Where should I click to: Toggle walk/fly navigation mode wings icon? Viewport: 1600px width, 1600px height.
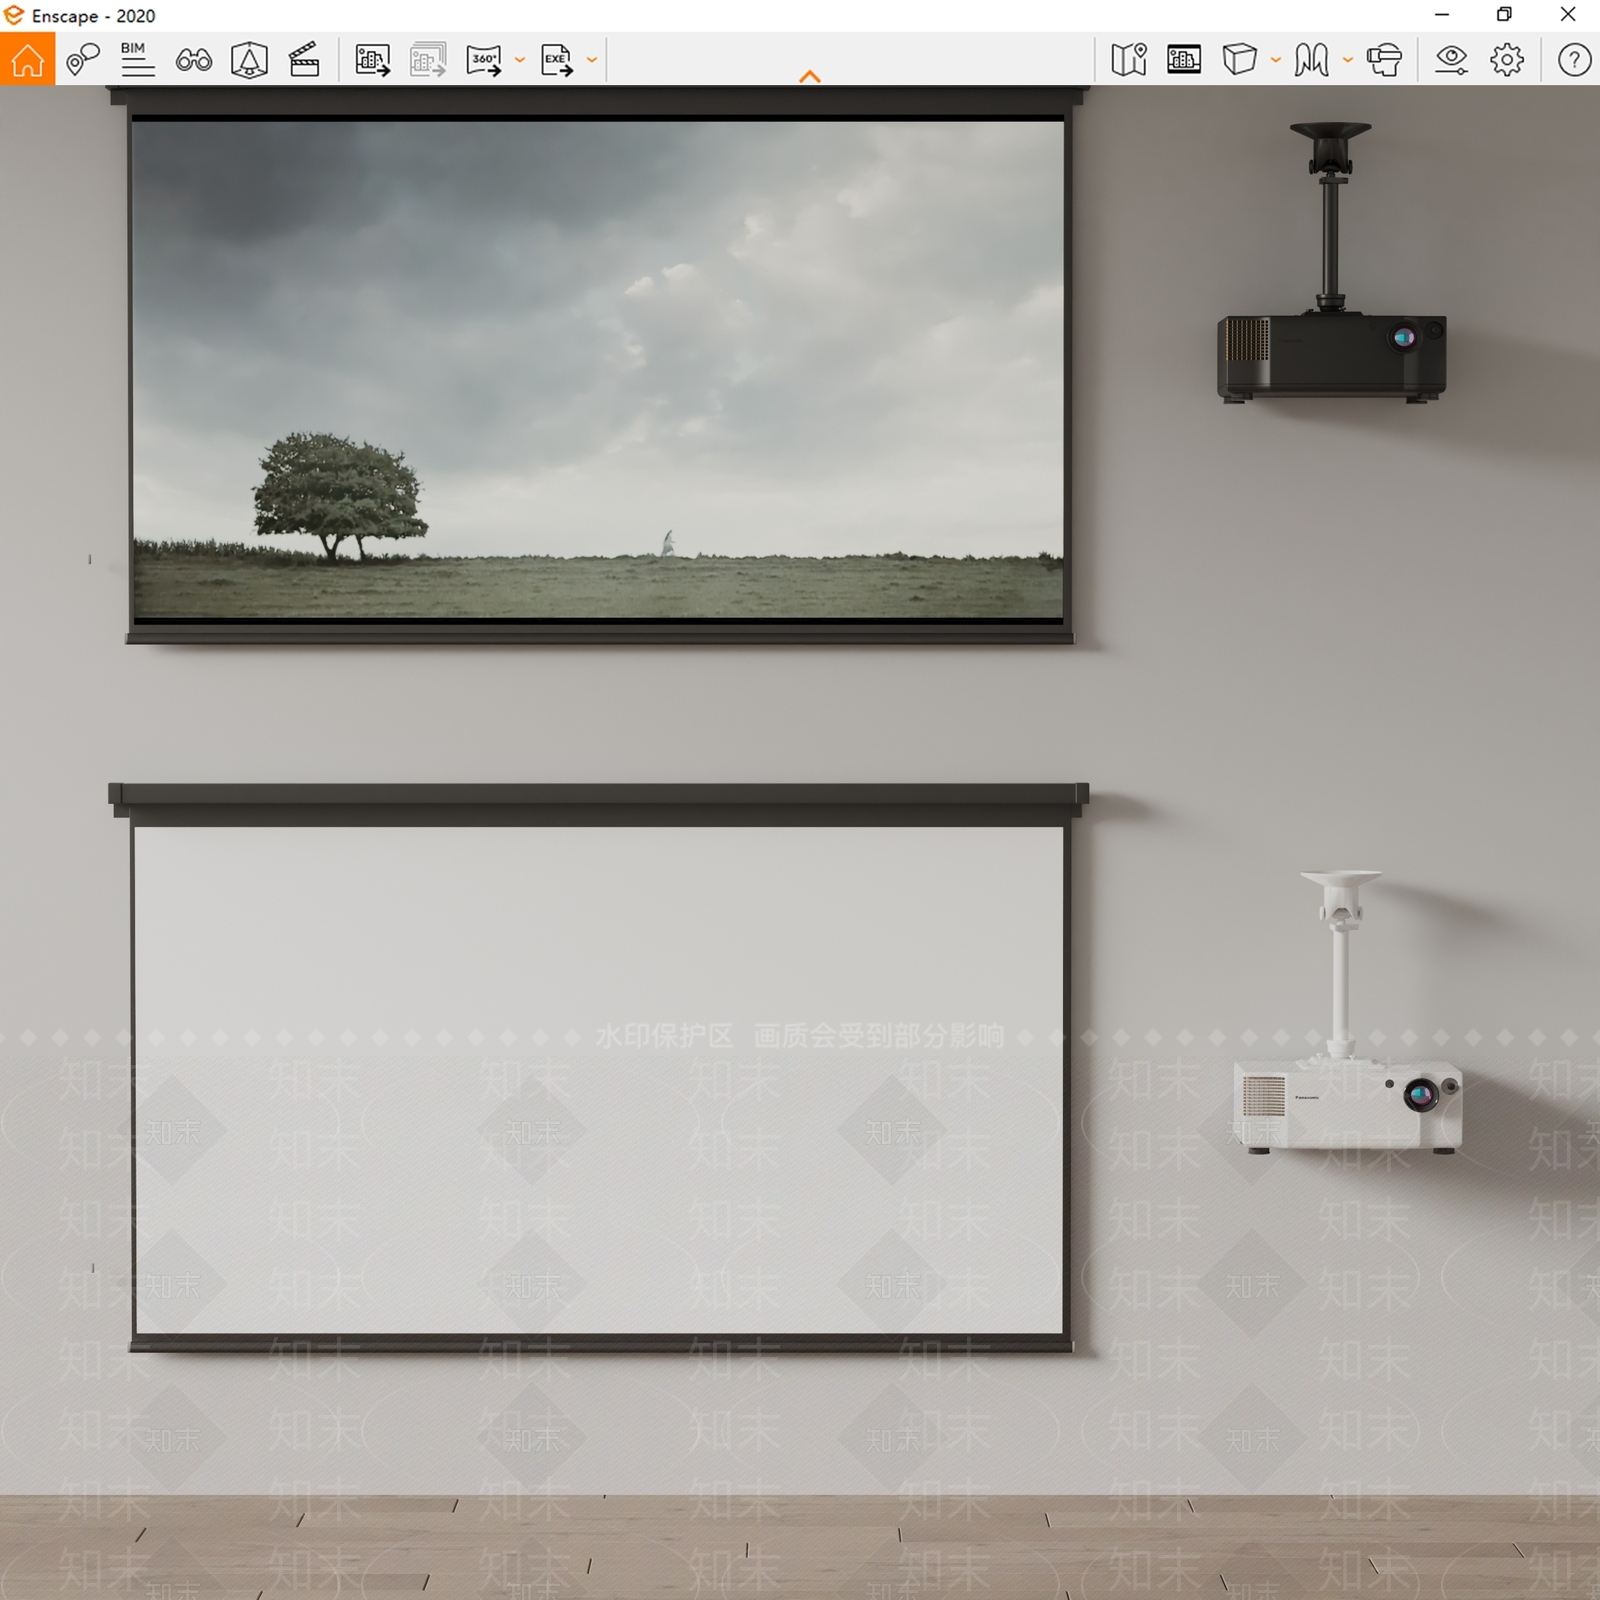(x=1311, y=60)
